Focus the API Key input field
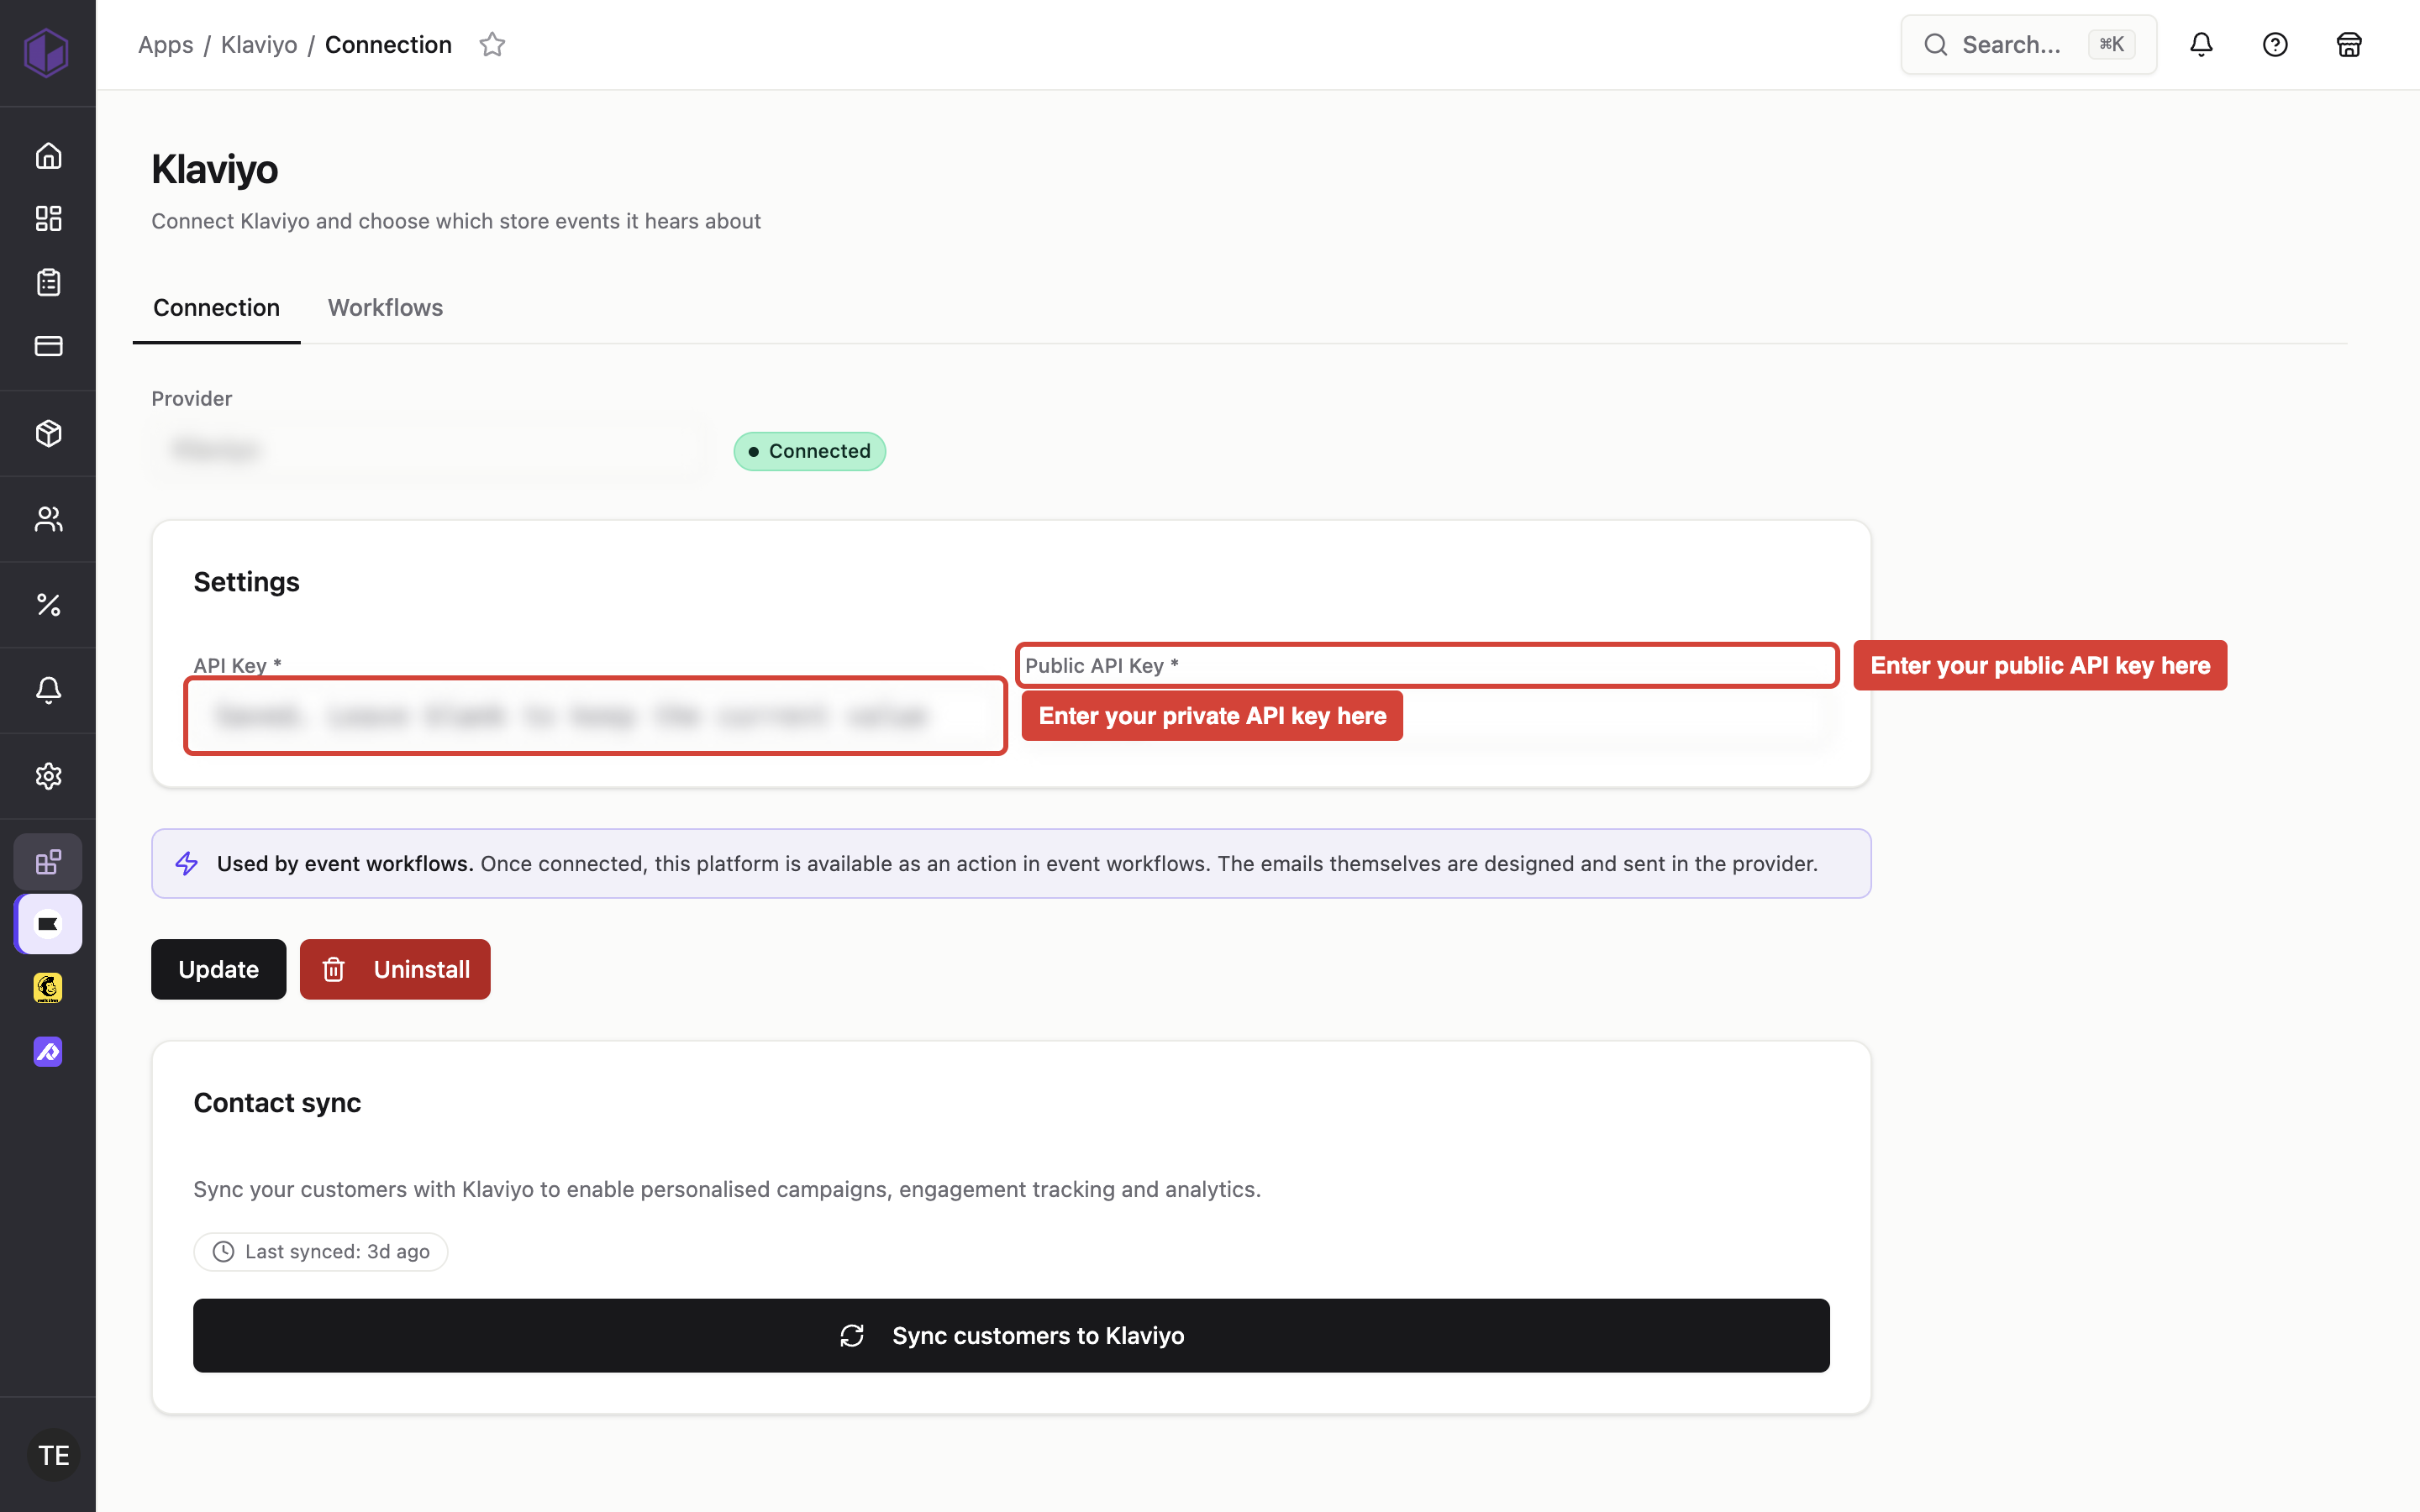Screen dimensions: 2420x1512 595,715
